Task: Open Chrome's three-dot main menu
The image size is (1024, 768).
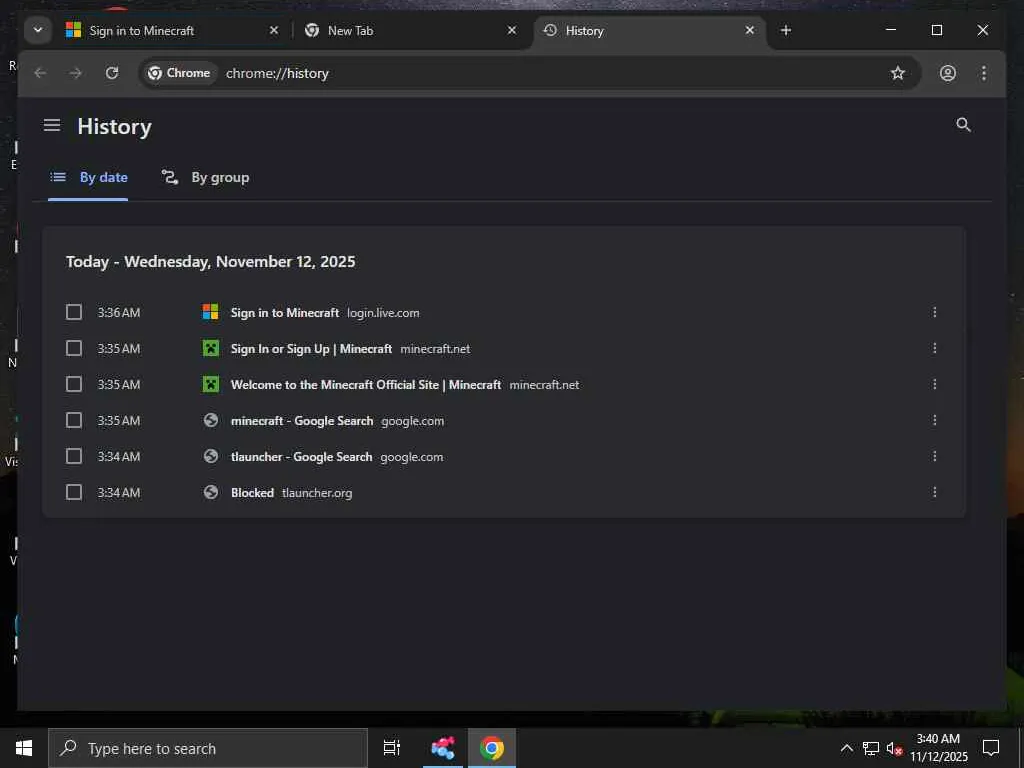Action: click(x=984, y=73)
